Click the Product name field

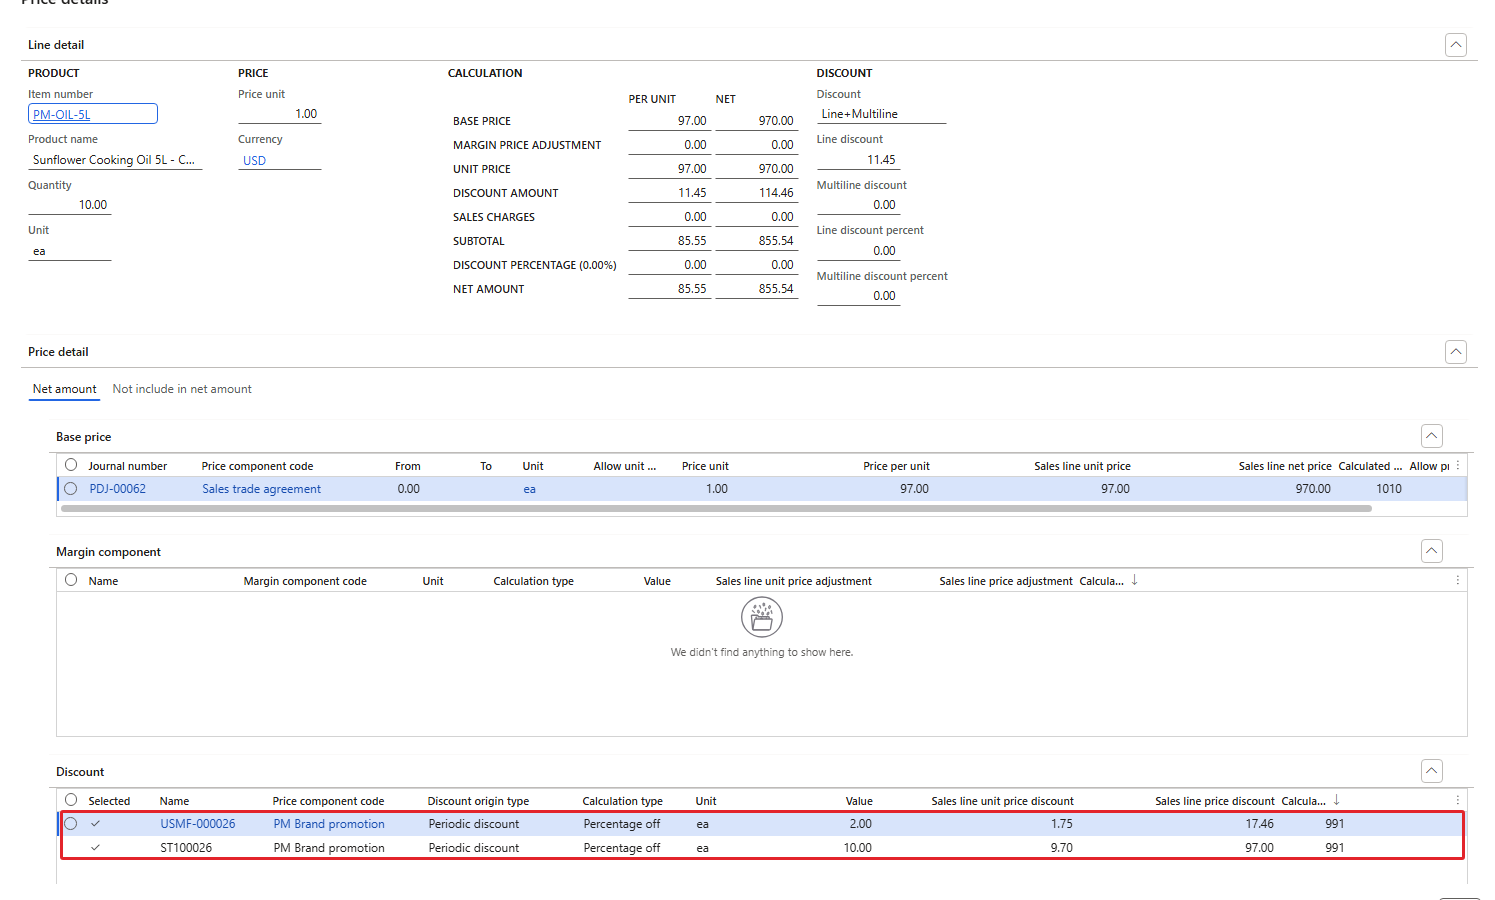click(115, 160)
